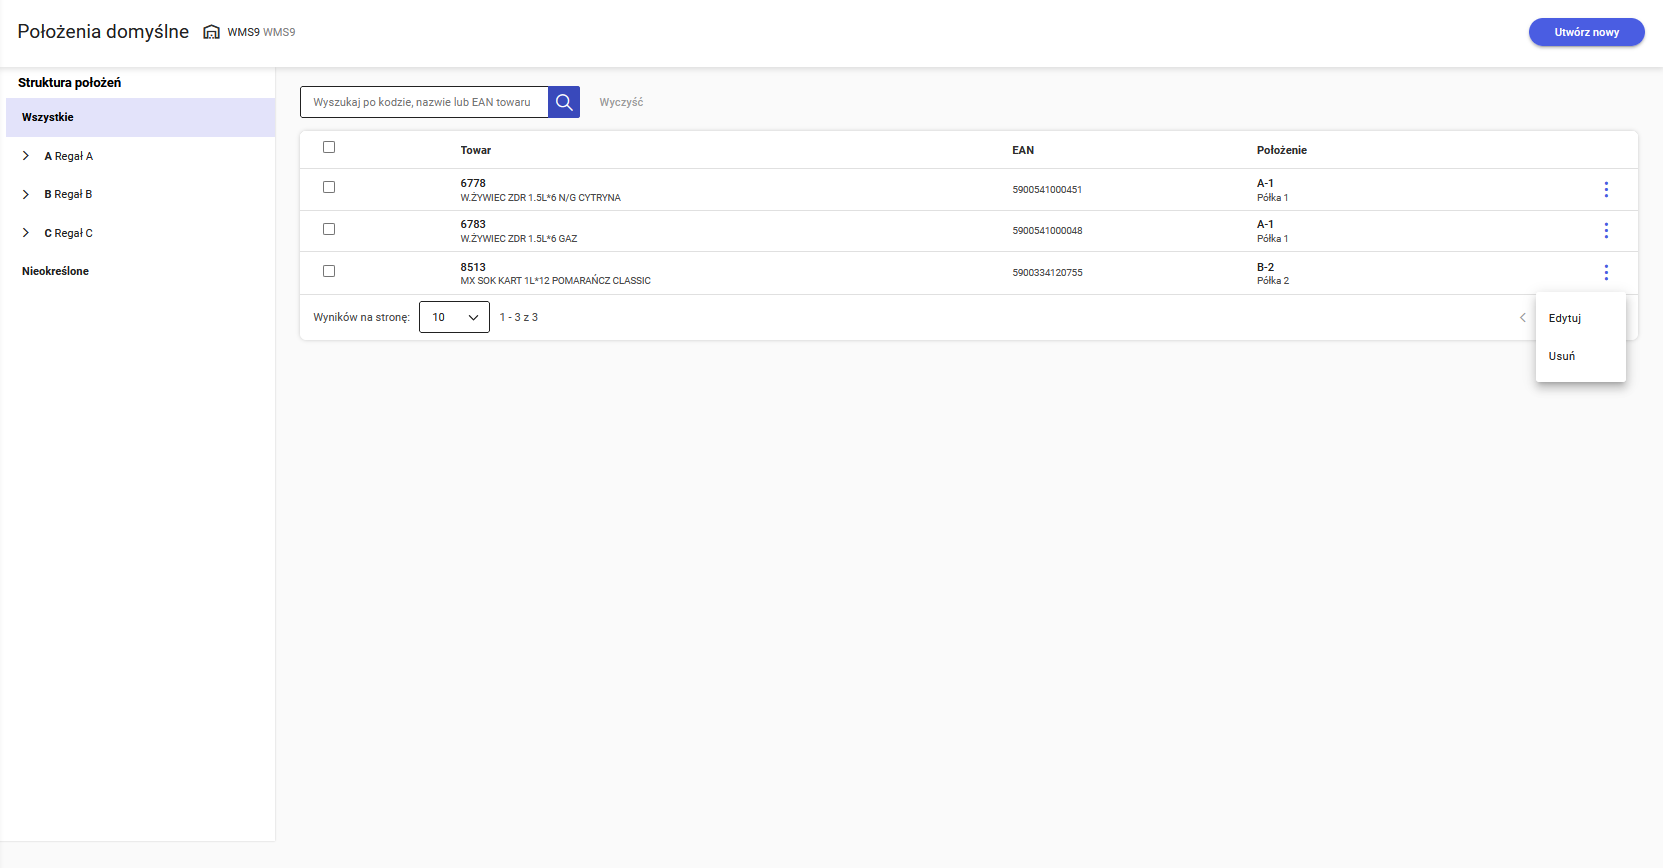1663x868 pixels.
Task: Choose Usuń from the context menu
Action: coord(1580,356)
